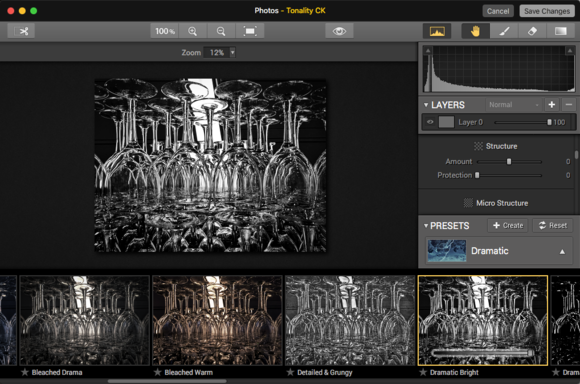This screenshot has height=384, width=580.
Task: Expand the Dramatic preset category arrow
Action: (x=562, y=252)
